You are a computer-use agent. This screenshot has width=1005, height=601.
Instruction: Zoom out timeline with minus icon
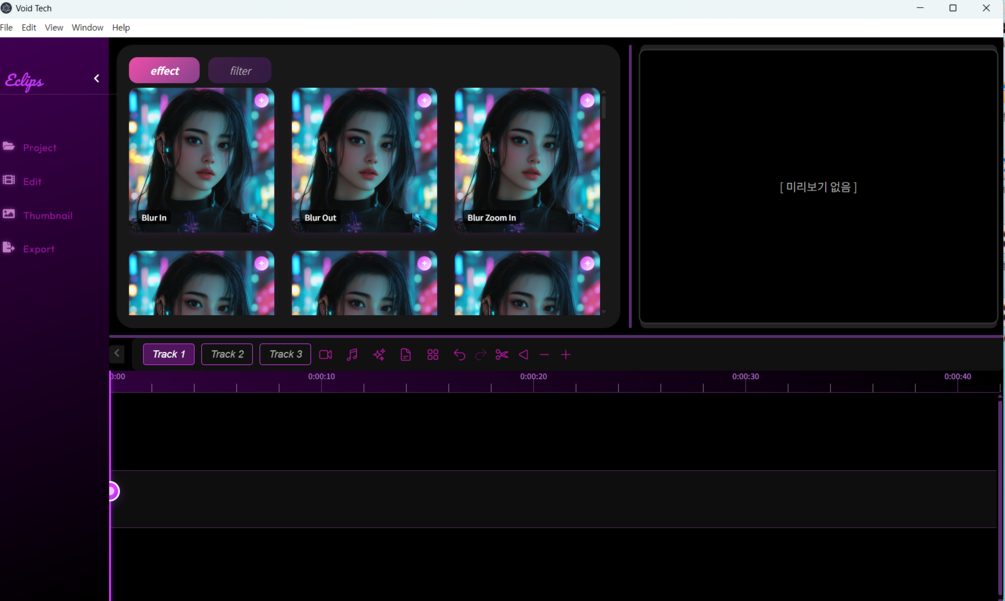[x=544, y=354]
